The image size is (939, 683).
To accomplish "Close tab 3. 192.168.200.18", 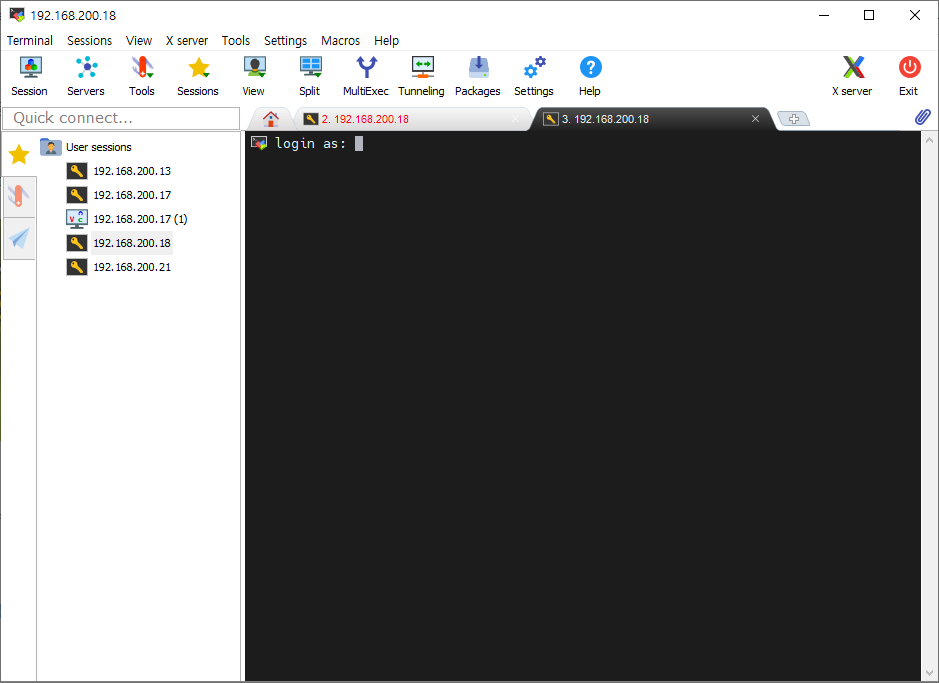I will (756, 119).
